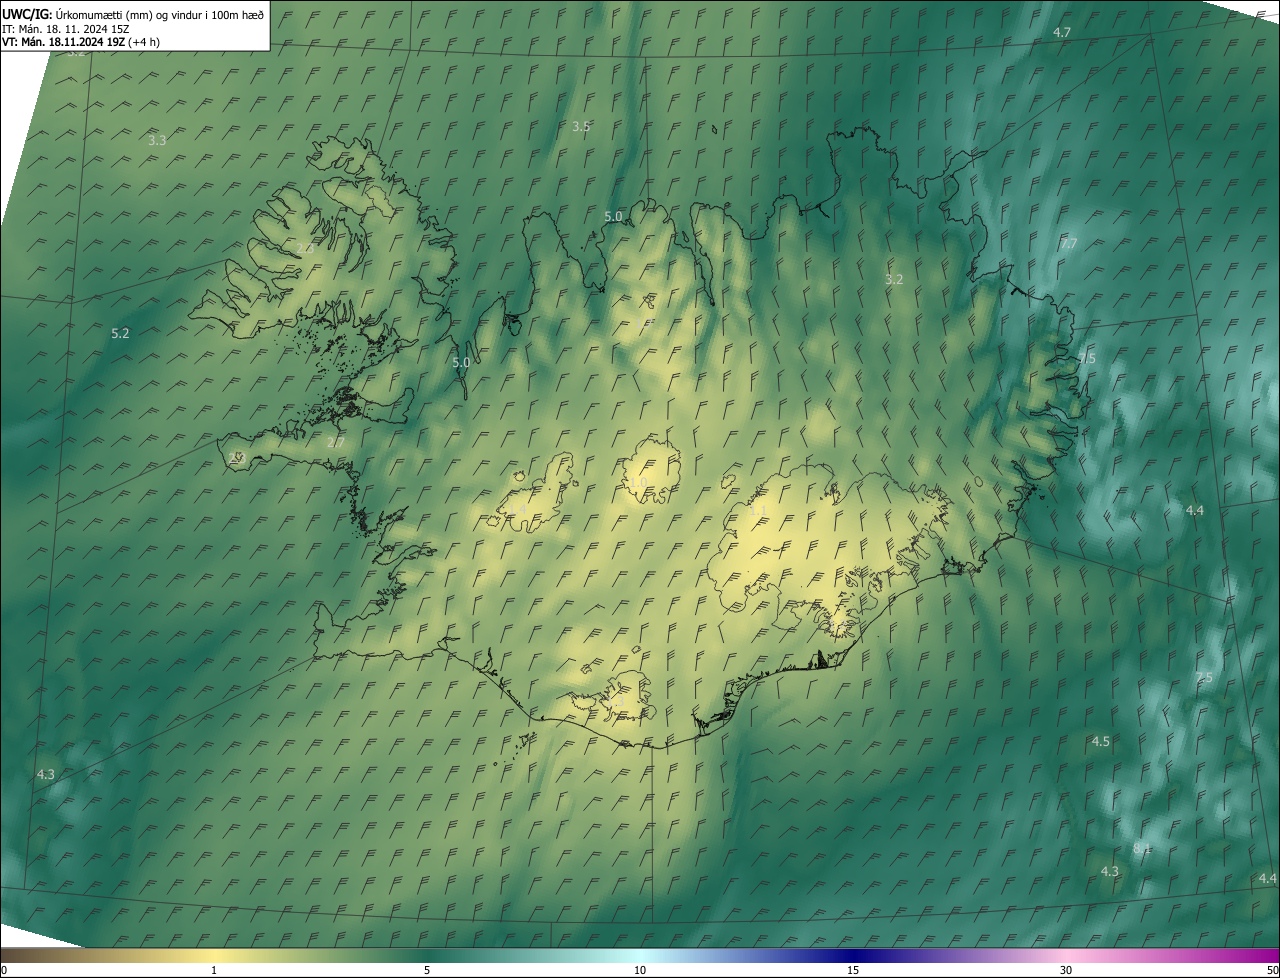The width and height of the screenshot is (1280, 978).
Task: Click the 1.0 value label on the glacier
Action: tap(638, 482)
